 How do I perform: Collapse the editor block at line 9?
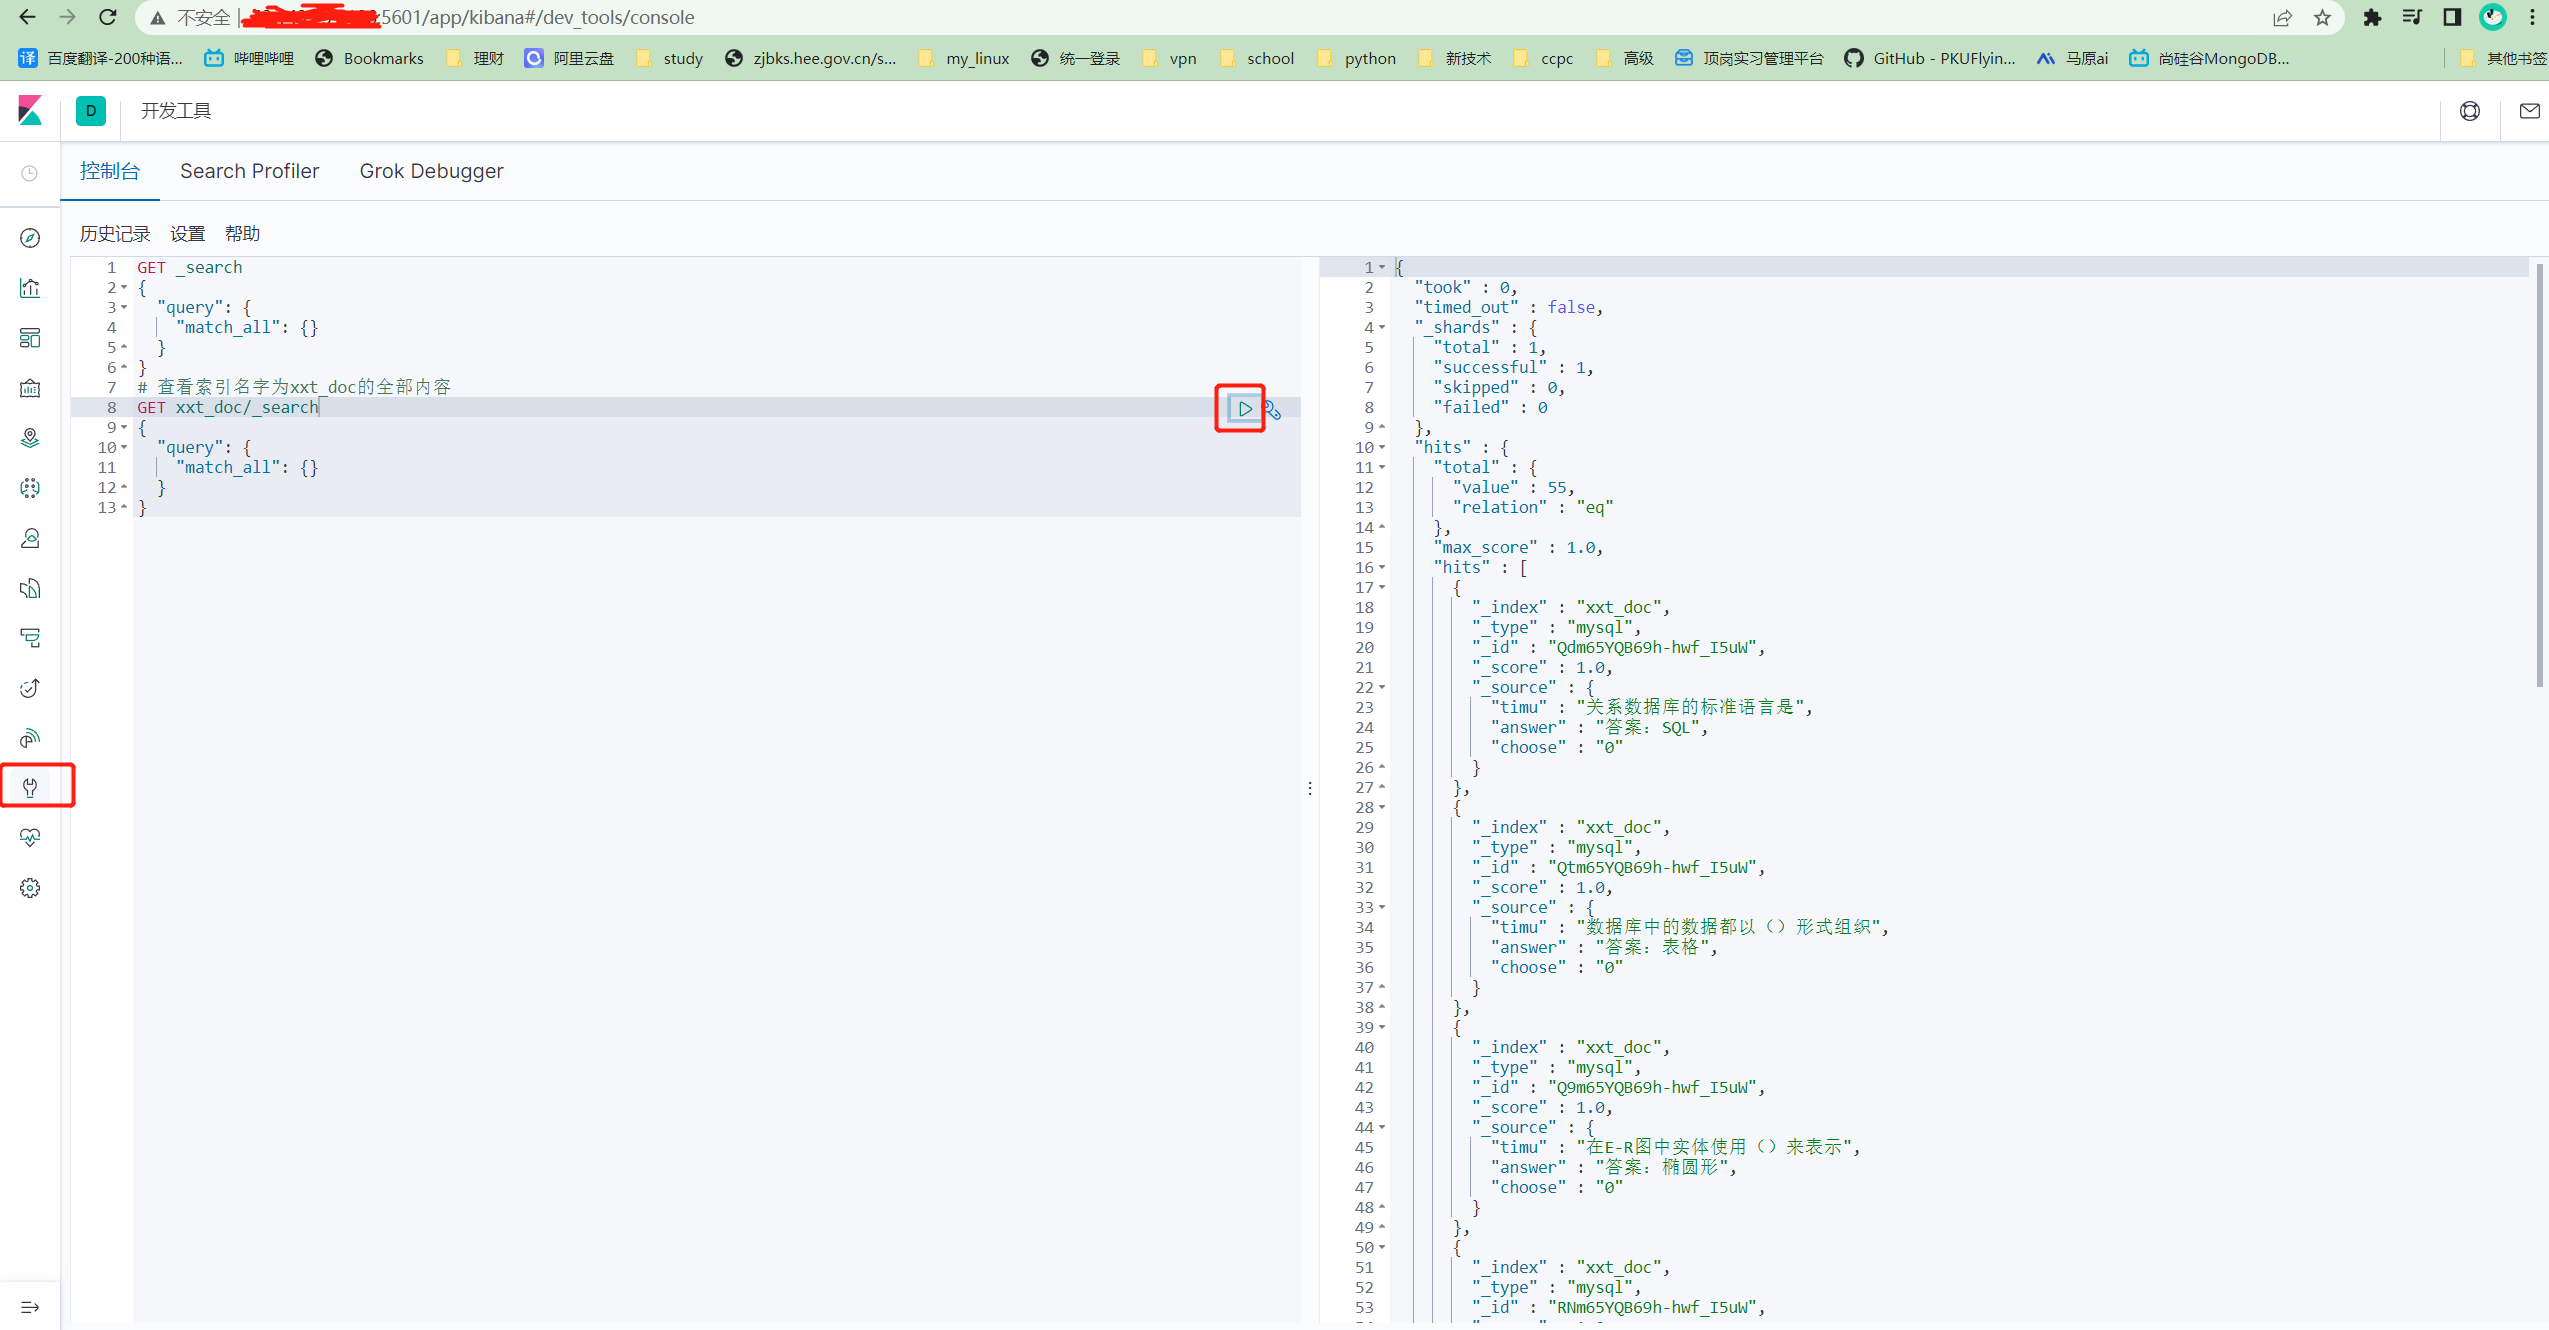[124, 428]
